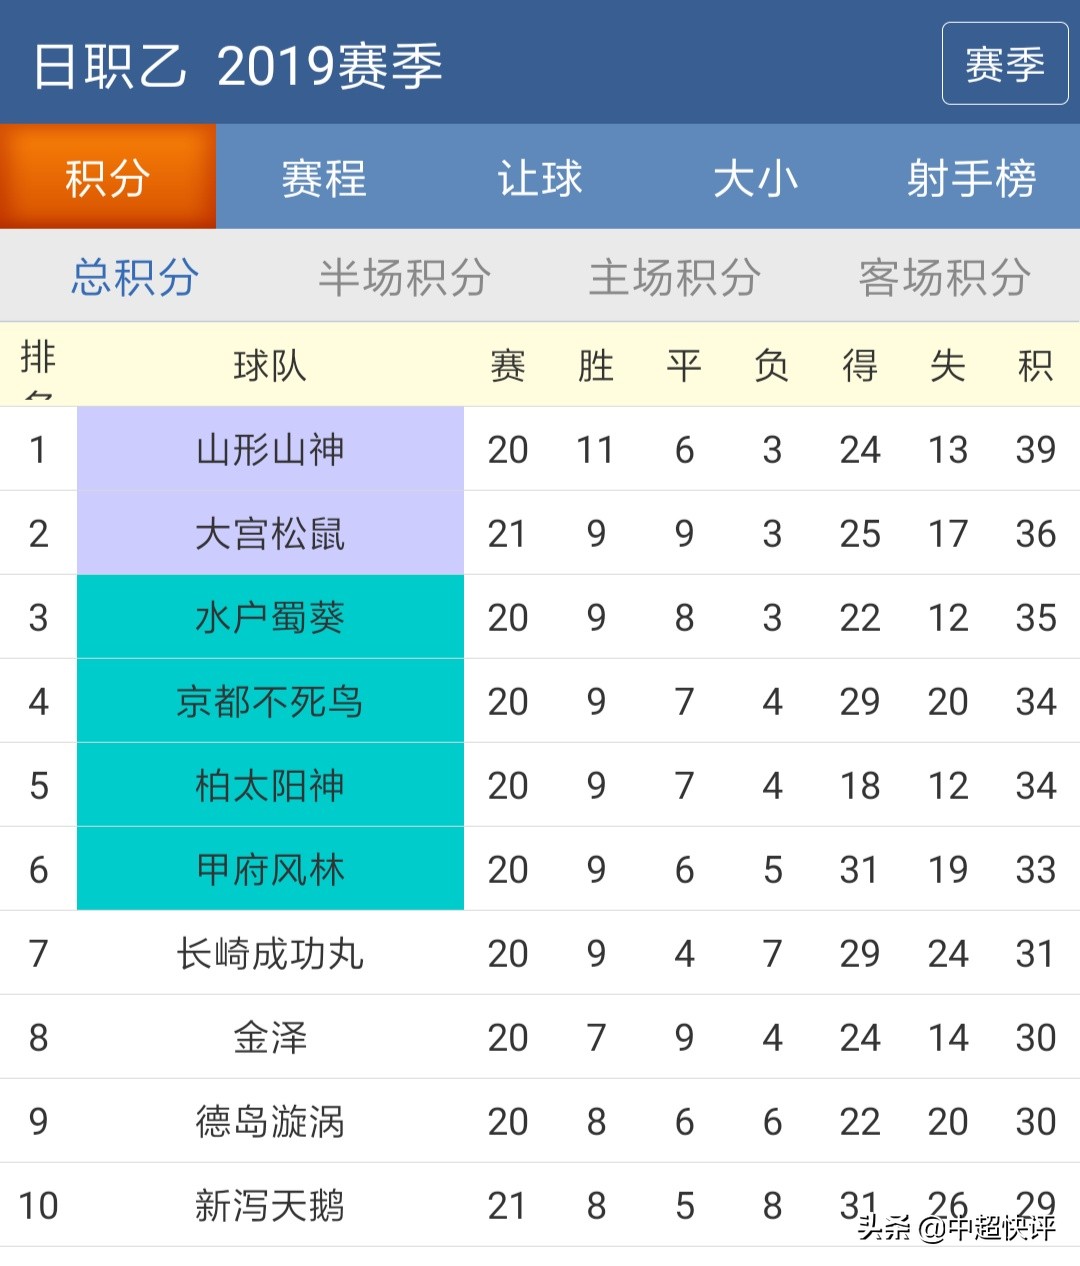Tap the 大宫松鼠 team name

270,533
